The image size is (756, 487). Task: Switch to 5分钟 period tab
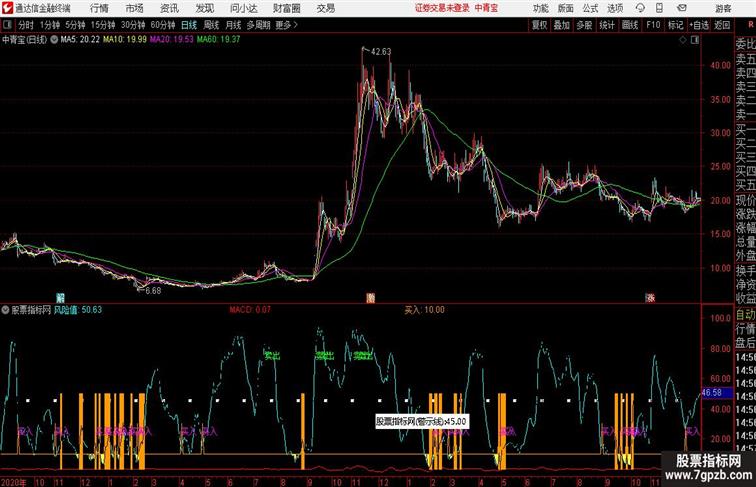click(75, 25)
